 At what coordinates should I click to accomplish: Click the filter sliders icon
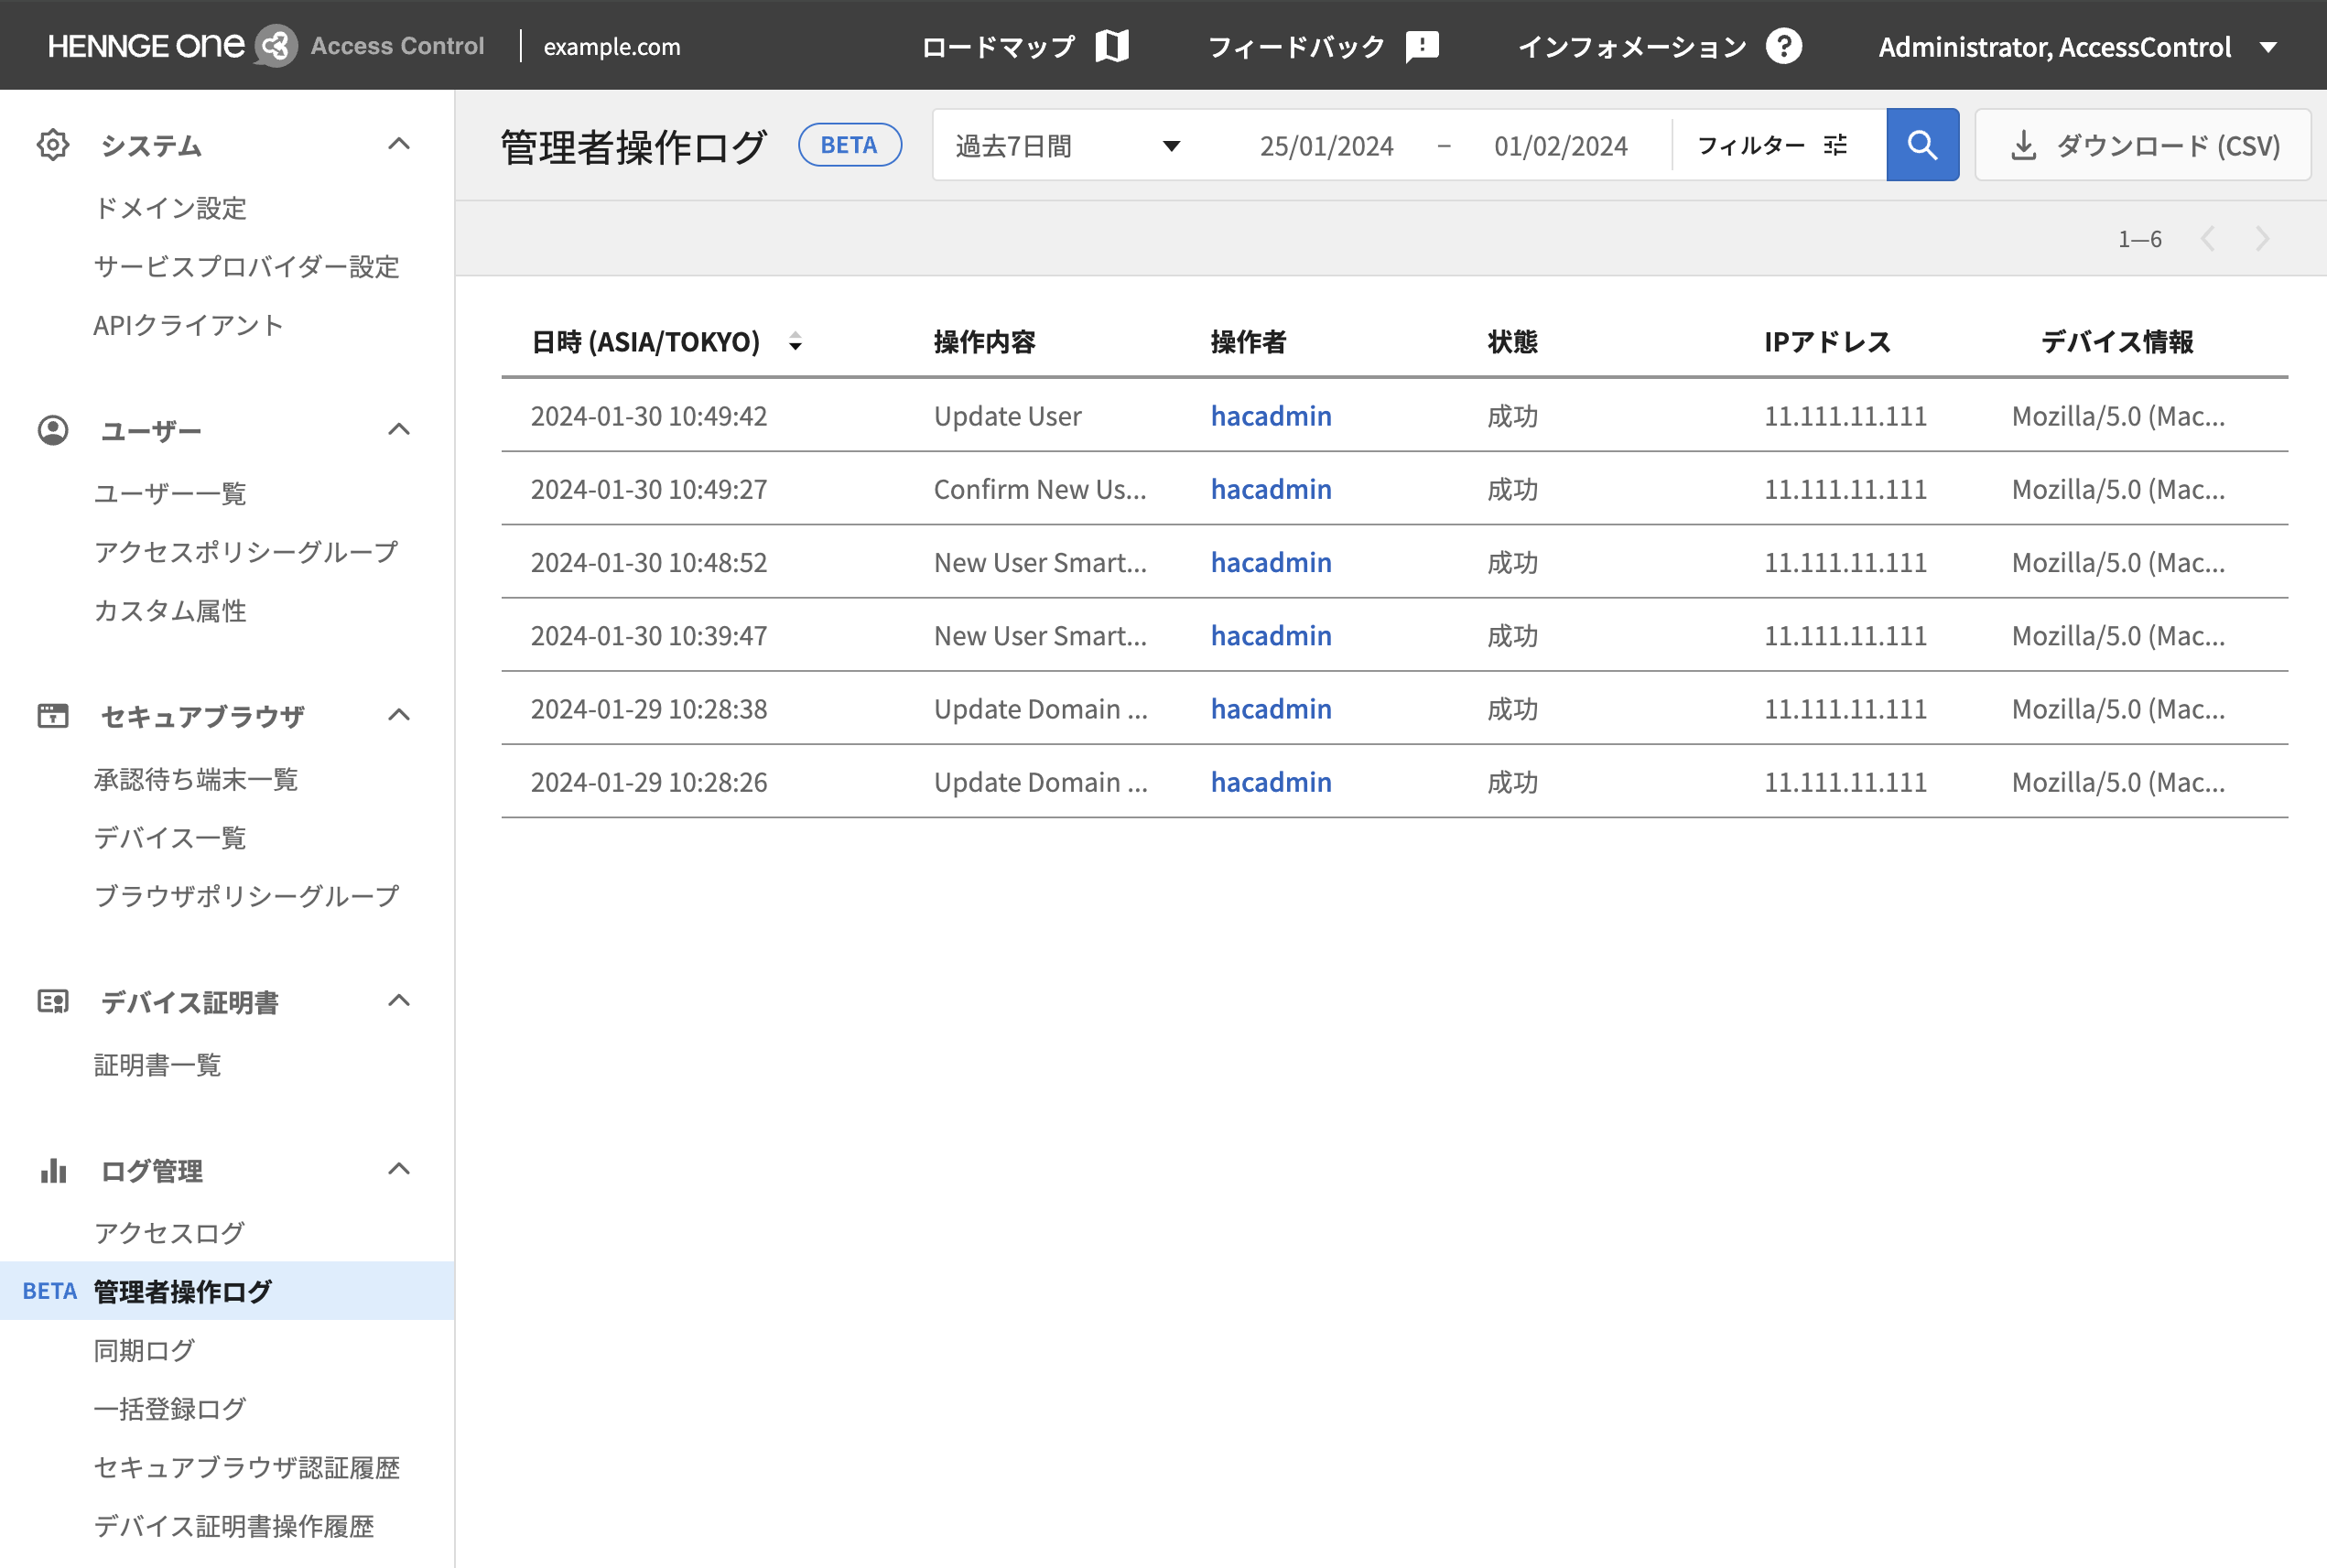click(x=1835, y=146)
